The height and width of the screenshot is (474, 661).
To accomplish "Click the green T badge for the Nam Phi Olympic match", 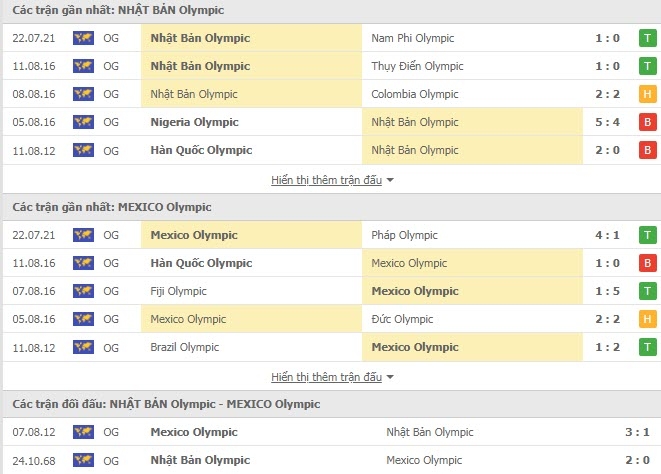I will point(648,38).
